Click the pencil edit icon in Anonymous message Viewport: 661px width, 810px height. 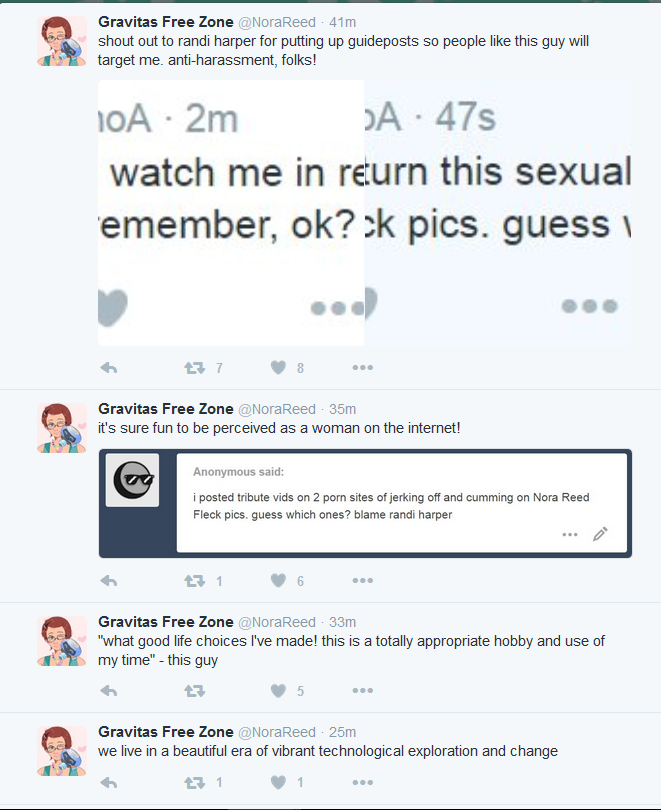[600, 534]
